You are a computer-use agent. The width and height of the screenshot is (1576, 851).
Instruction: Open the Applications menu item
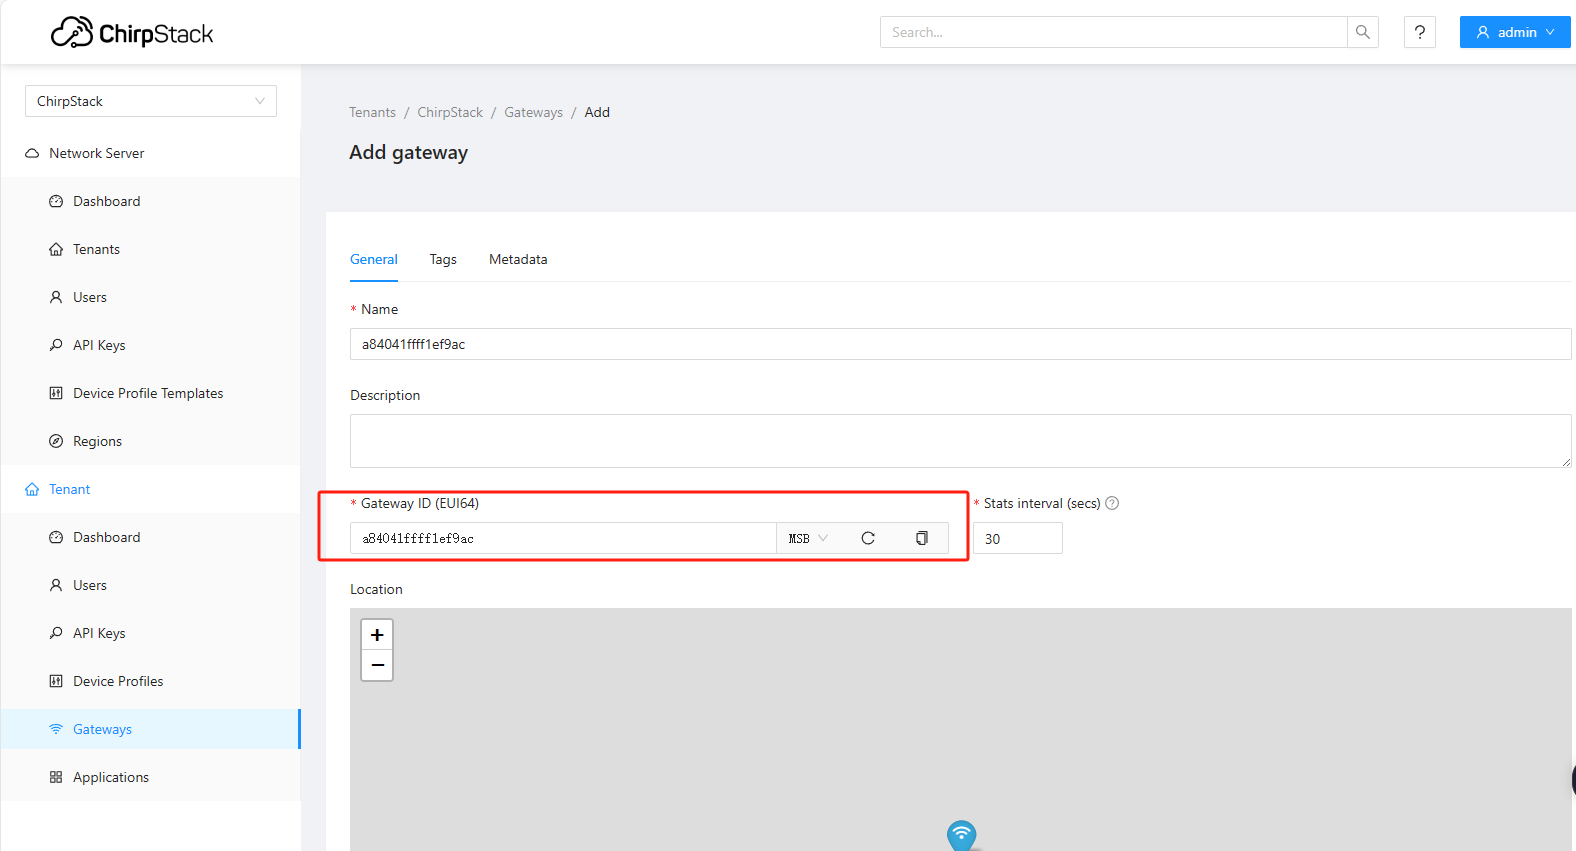(x=150, y=777)
